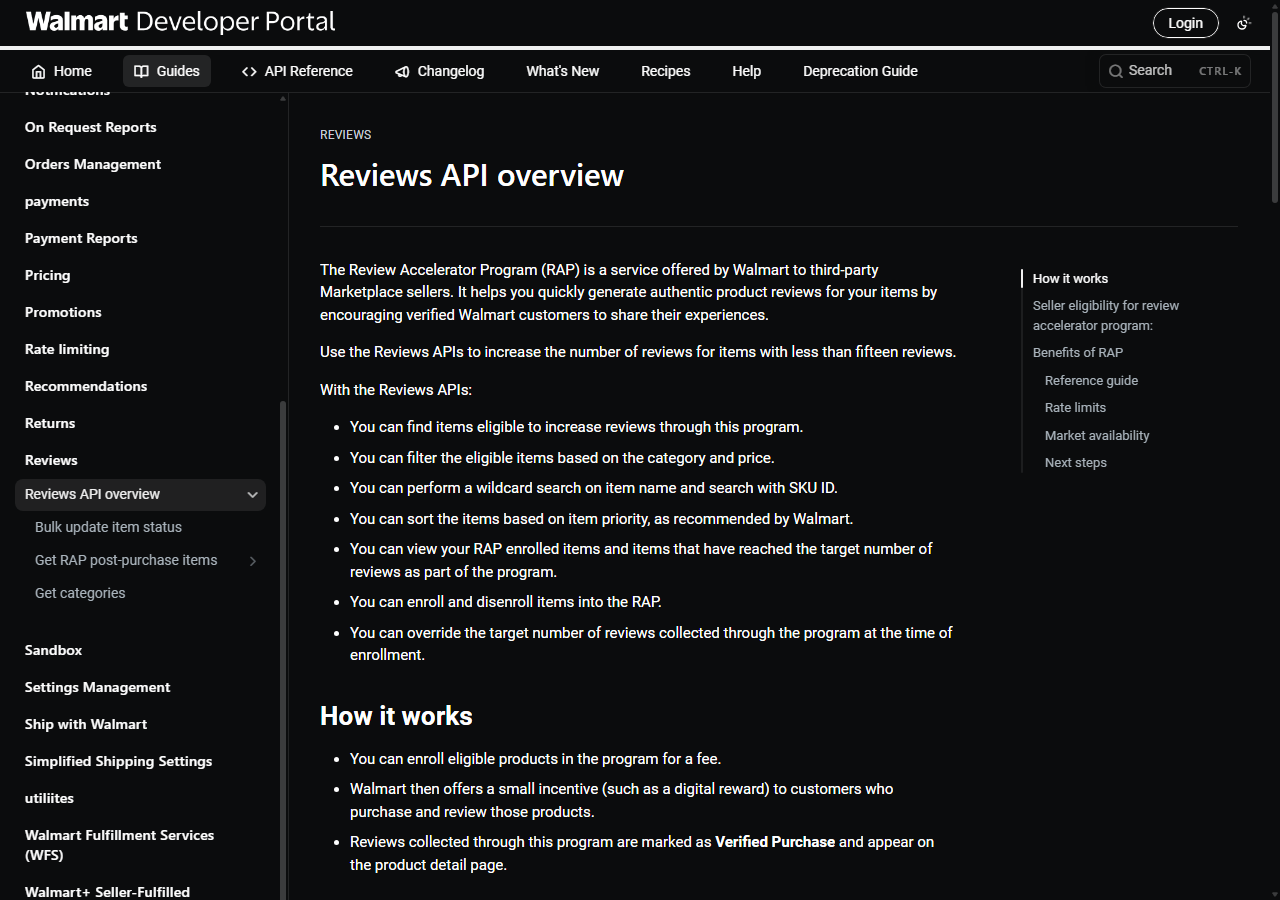Open the Deprecation Guide tab
Viewport: 1280px width, 900px height.
pos(860,71)
